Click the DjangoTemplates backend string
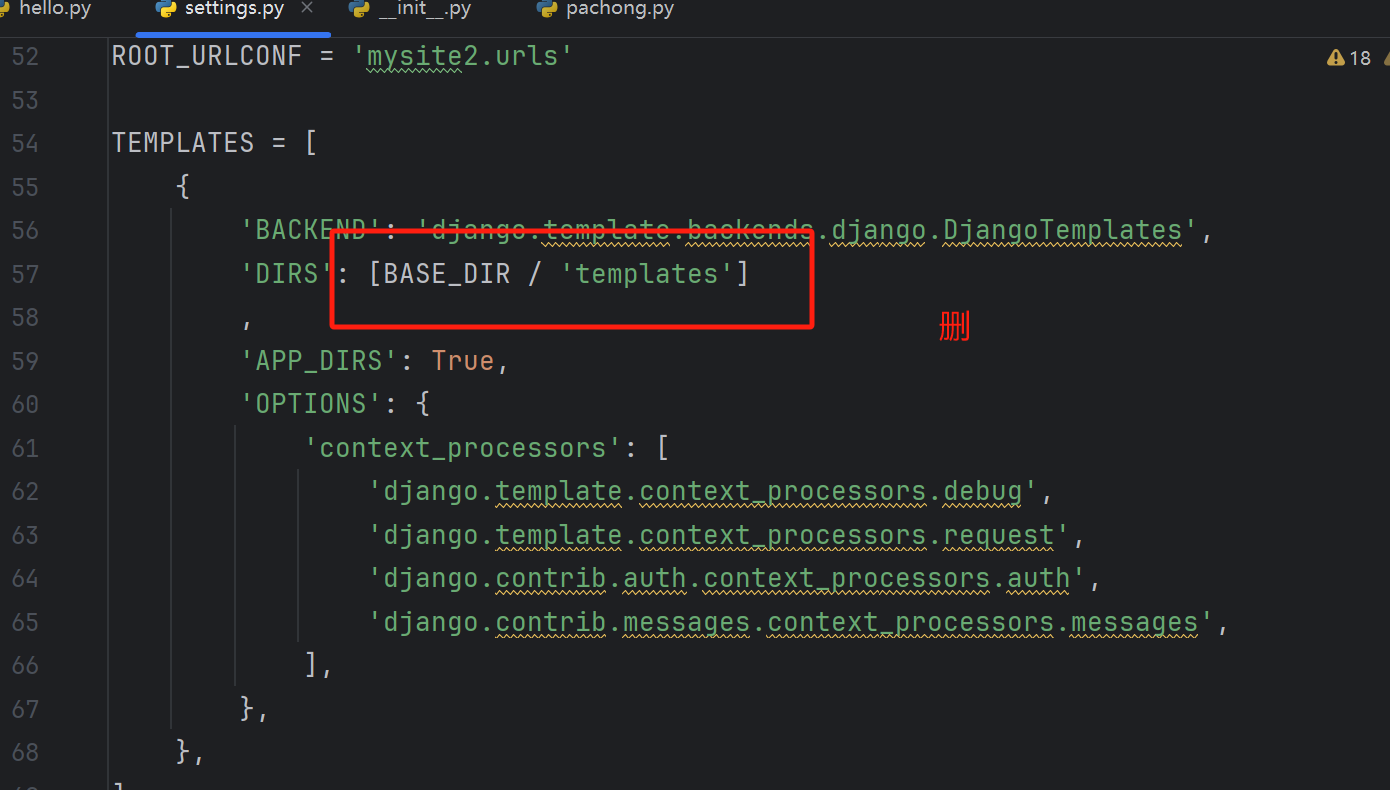 click(806, 230)
